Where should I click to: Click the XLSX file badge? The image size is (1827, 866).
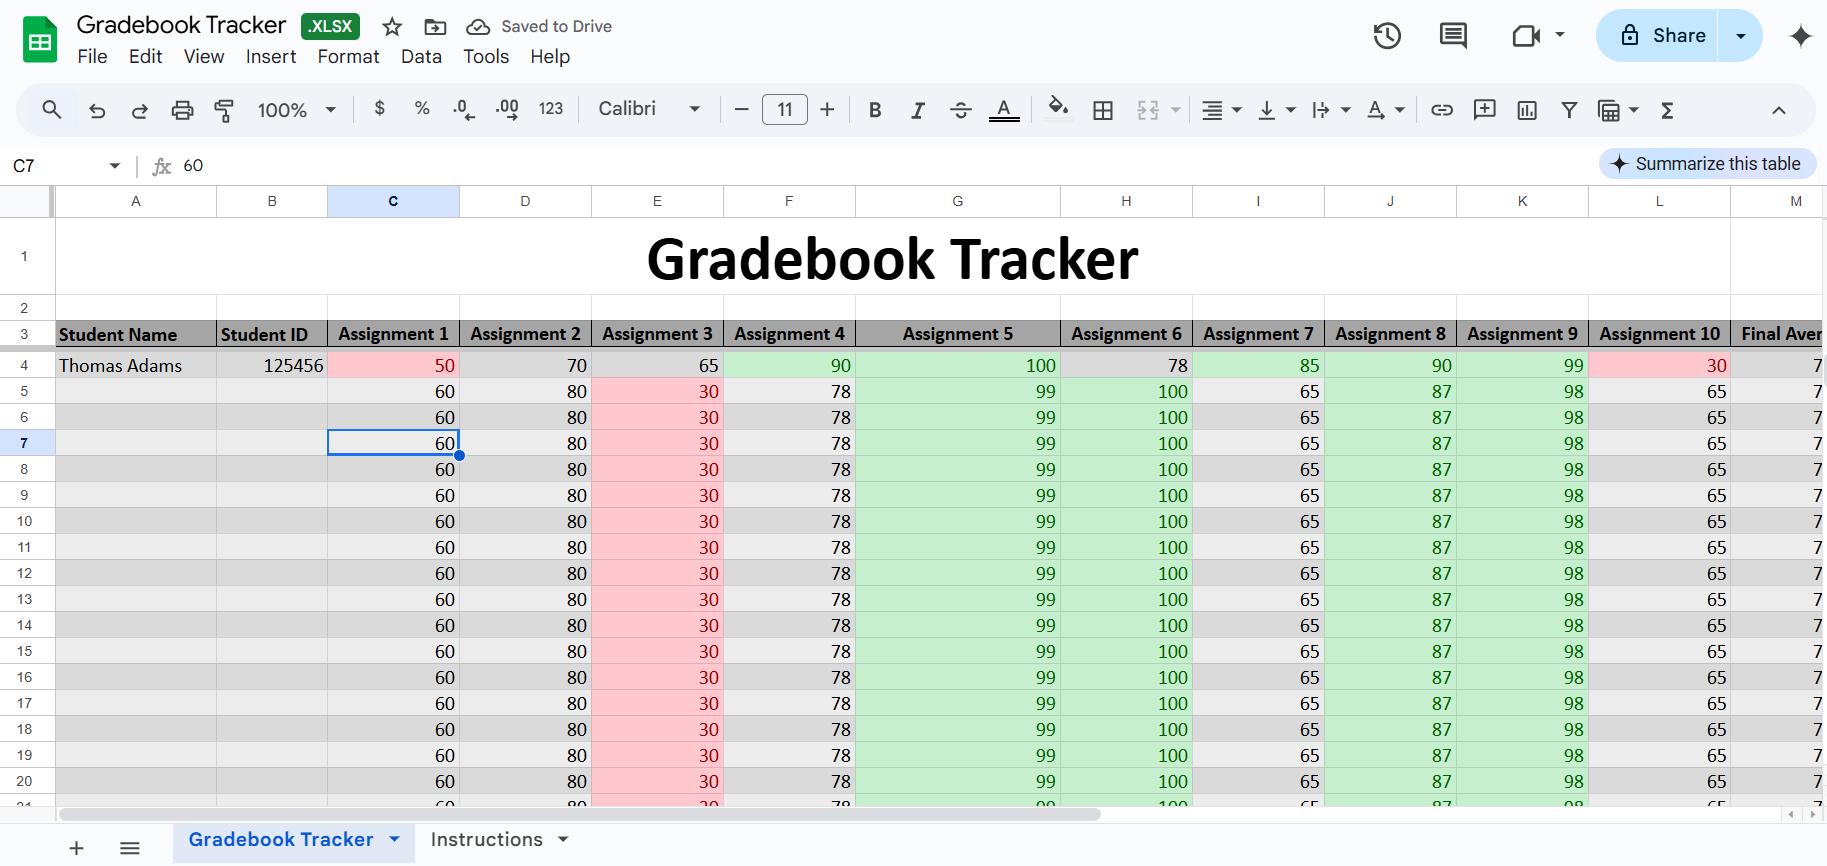pos(330,27)
